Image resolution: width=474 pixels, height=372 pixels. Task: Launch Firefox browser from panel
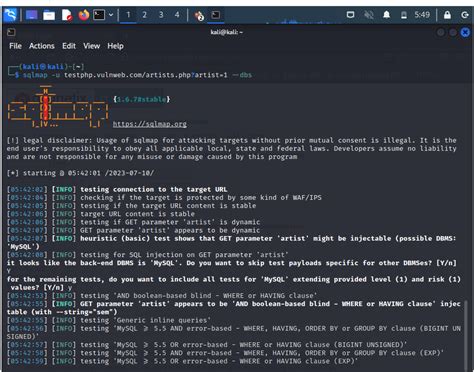[84, 15]
